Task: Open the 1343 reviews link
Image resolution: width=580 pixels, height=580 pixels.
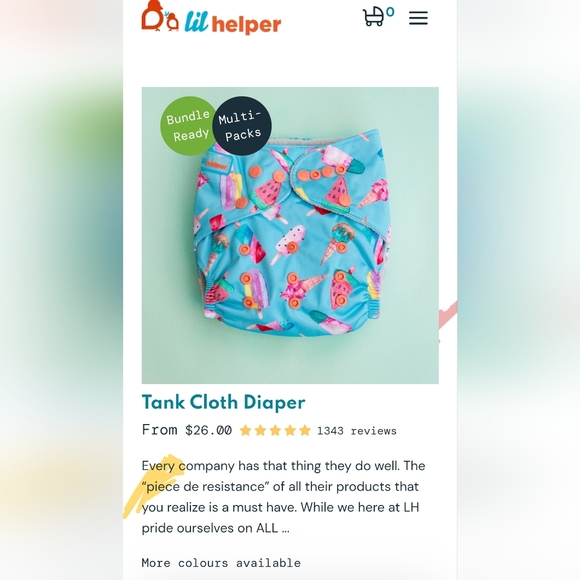Action: point(357,431)
